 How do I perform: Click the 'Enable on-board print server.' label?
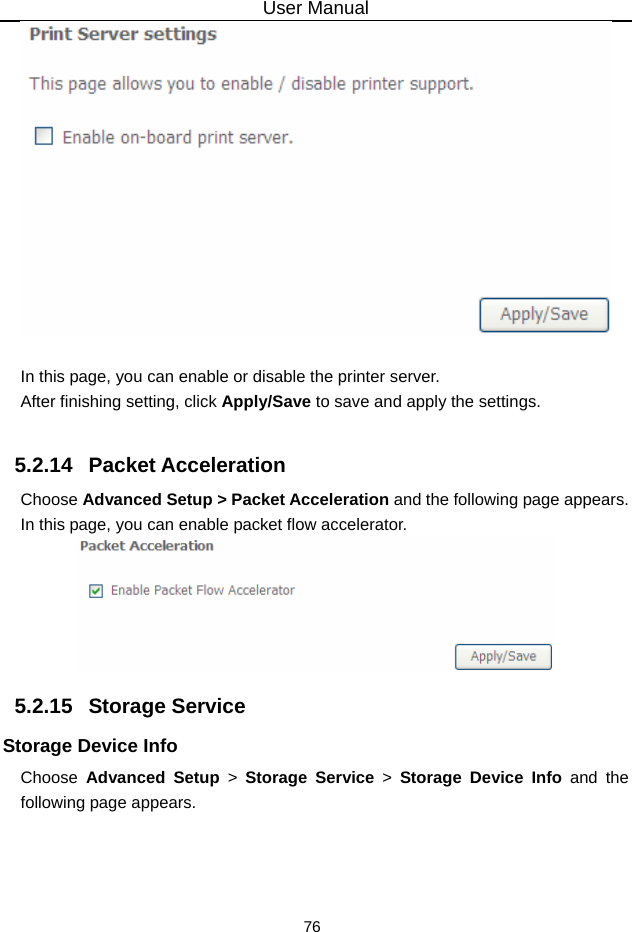point(178,137)
